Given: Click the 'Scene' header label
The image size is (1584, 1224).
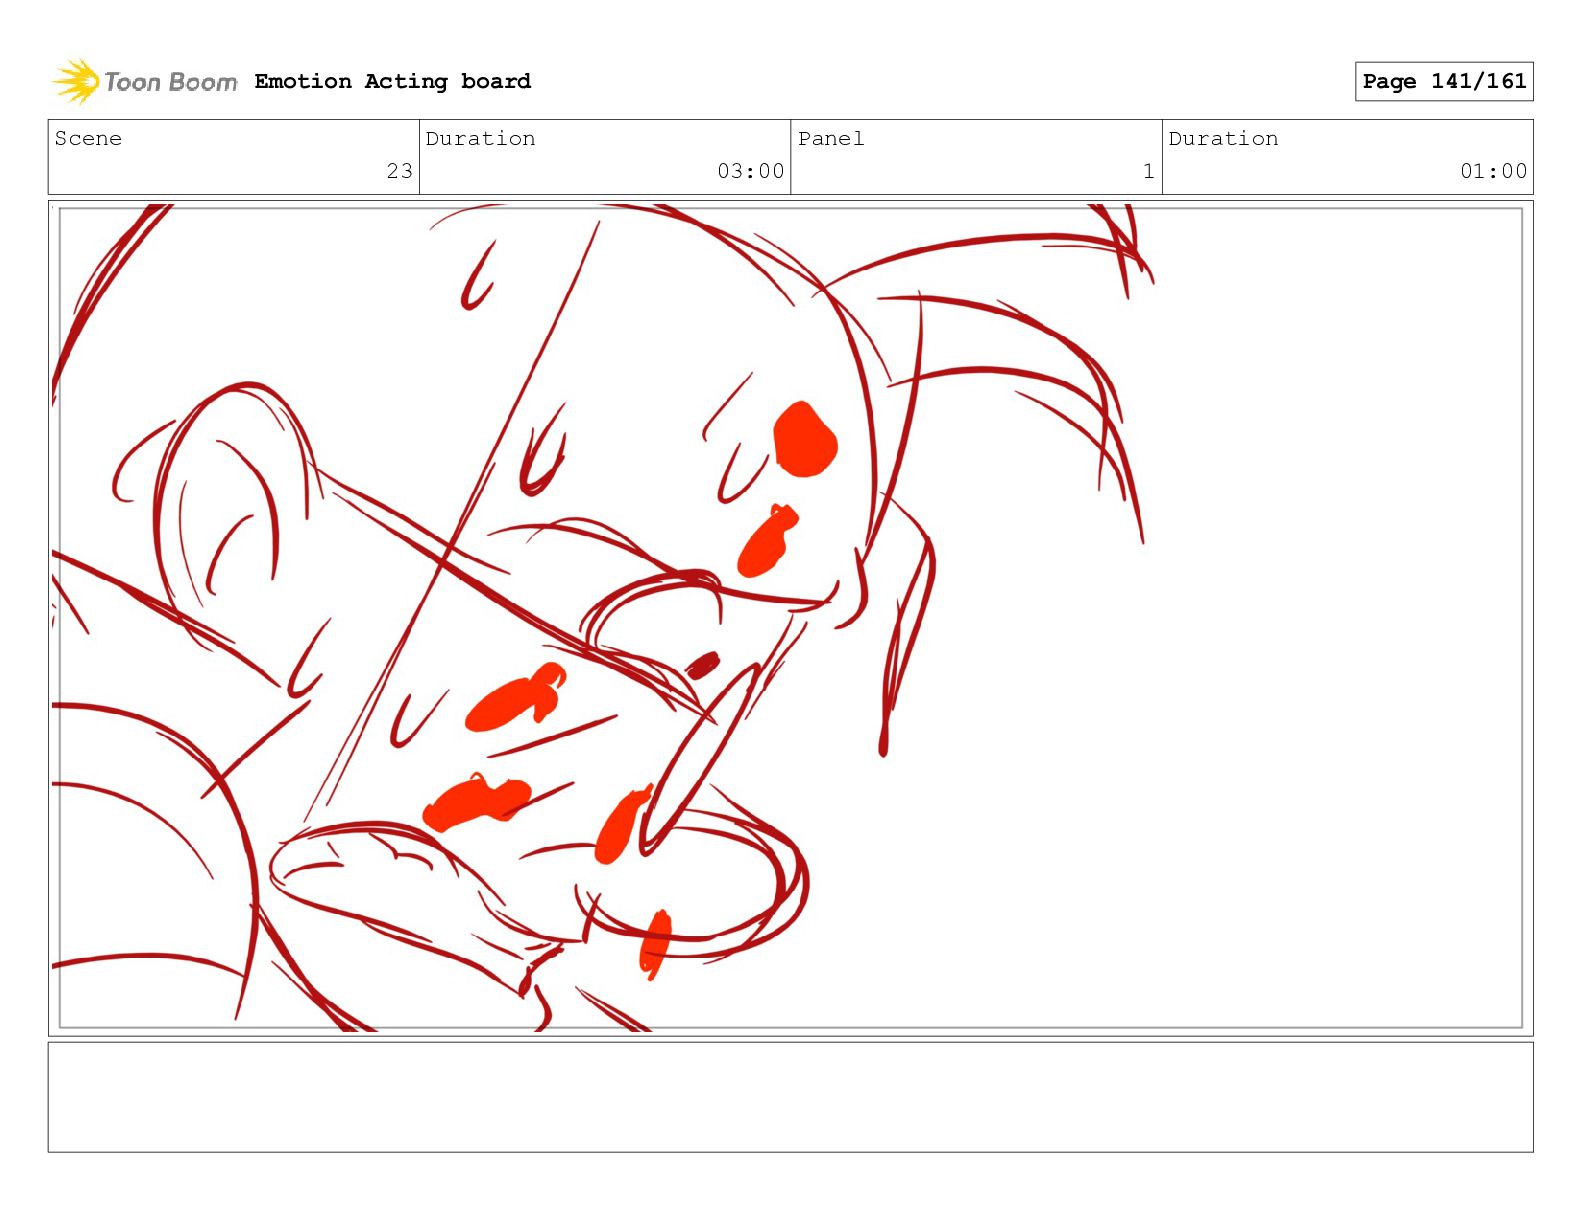Looking at the screenshot, I should coord(88,138).
